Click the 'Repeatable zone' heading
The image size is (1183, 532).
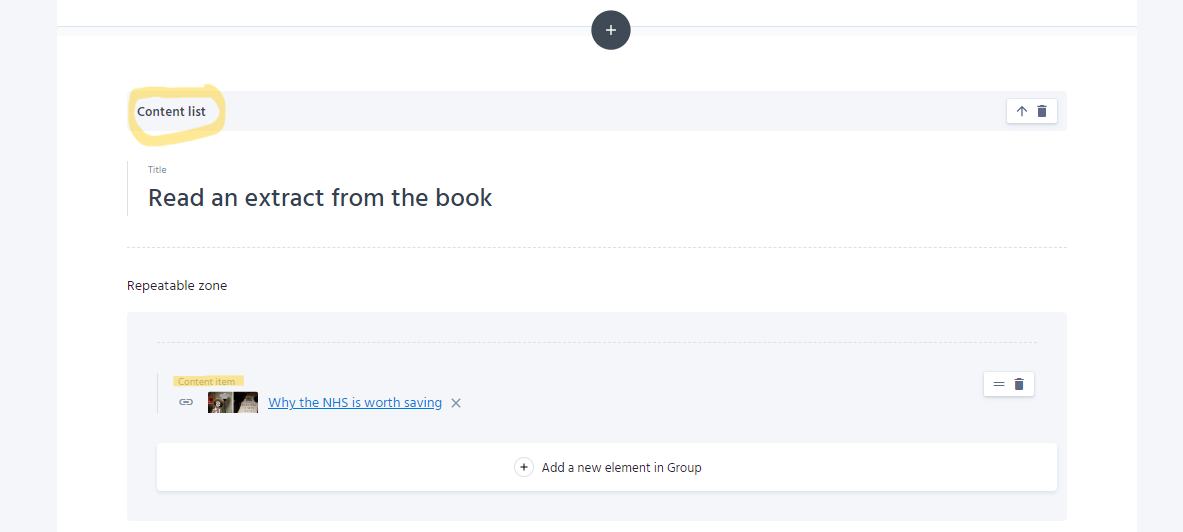point(177,286)
